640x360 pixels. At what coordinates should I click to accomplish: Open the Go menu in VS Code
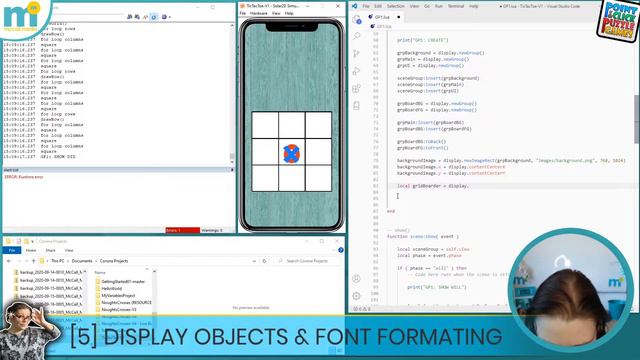(x=427, y=6)
